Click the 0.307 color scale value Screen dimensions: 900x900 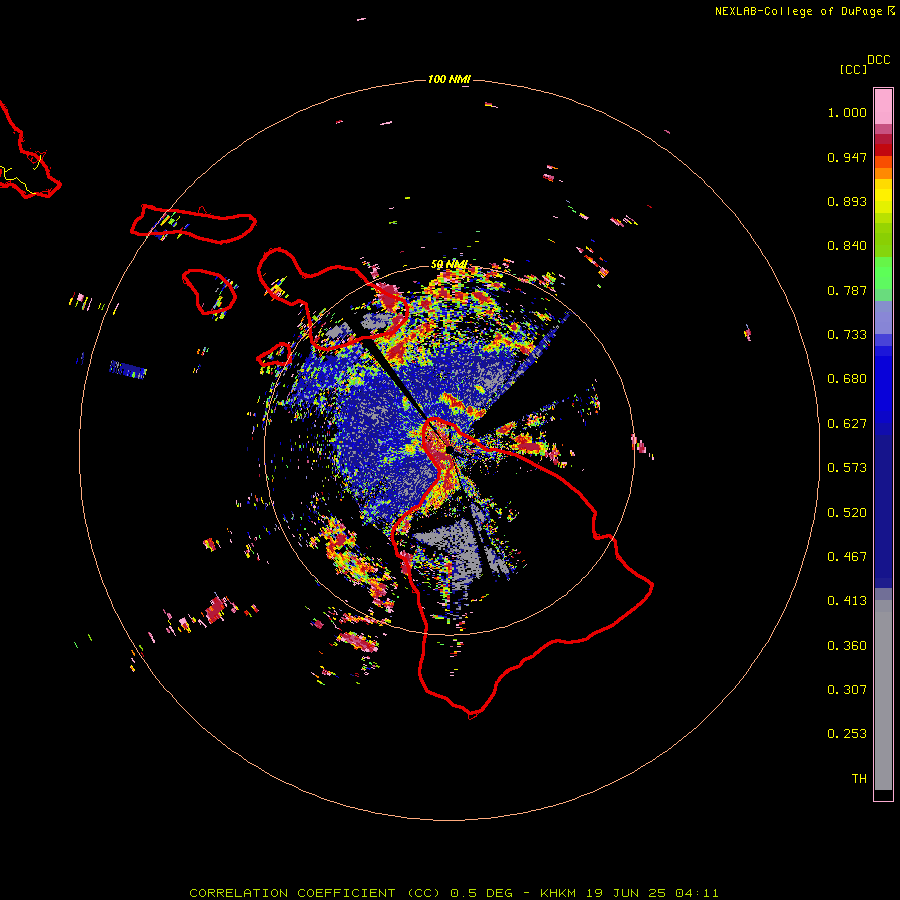847,690
